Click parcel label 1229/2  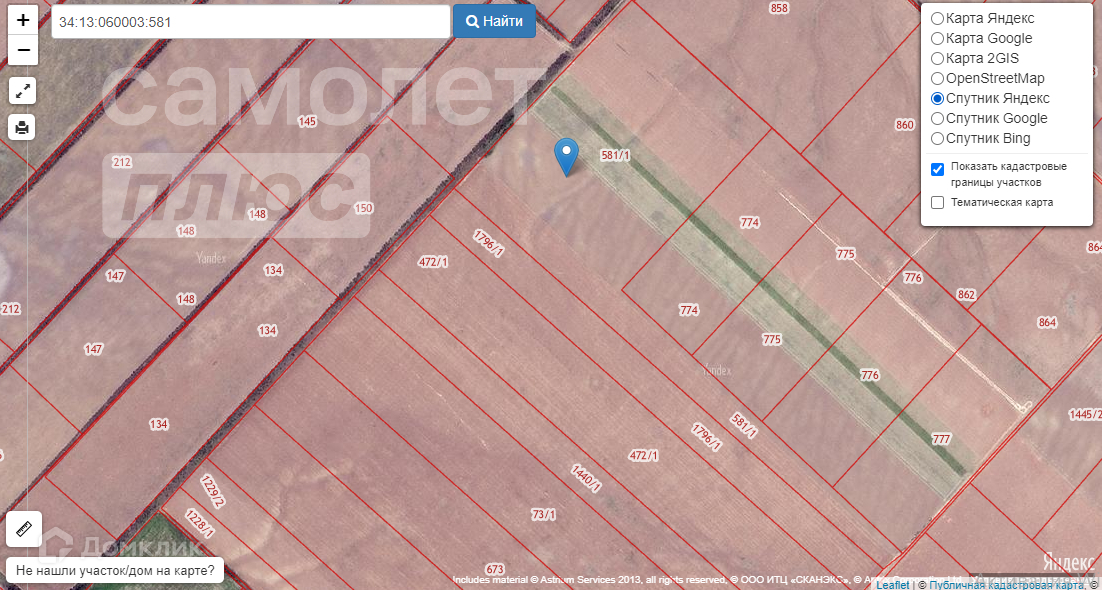[x=213, y=491]
